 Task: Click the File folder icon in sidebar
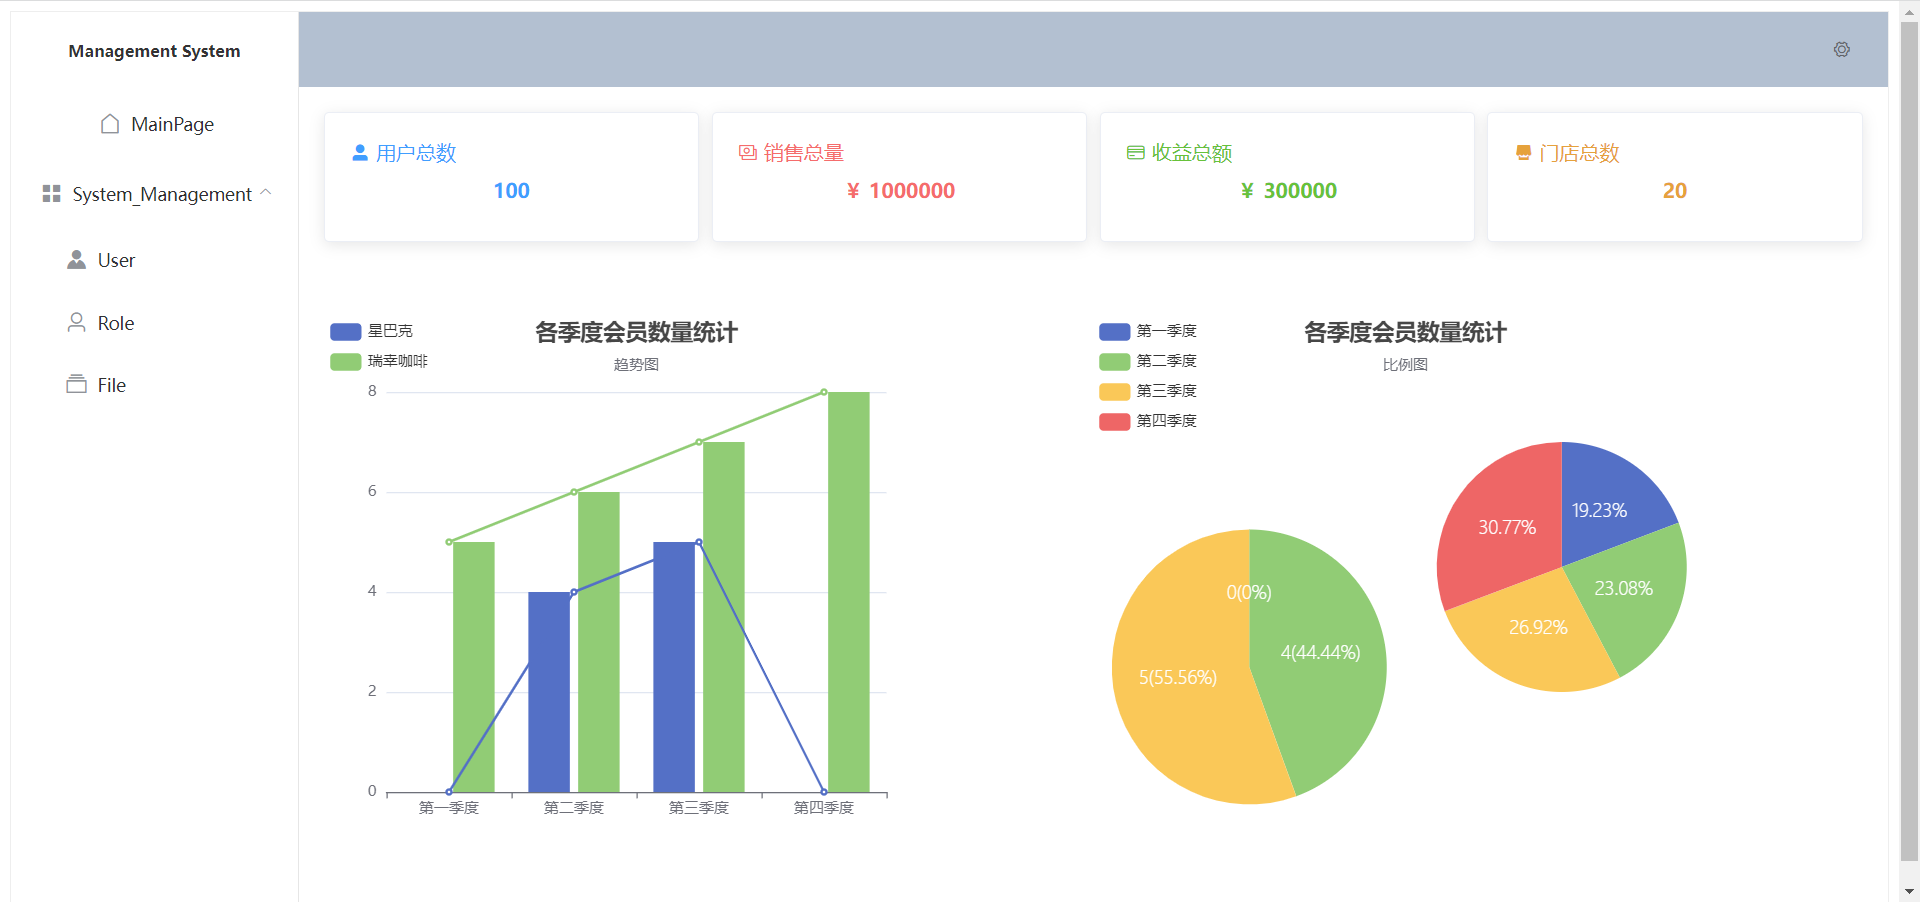(76, 384)
